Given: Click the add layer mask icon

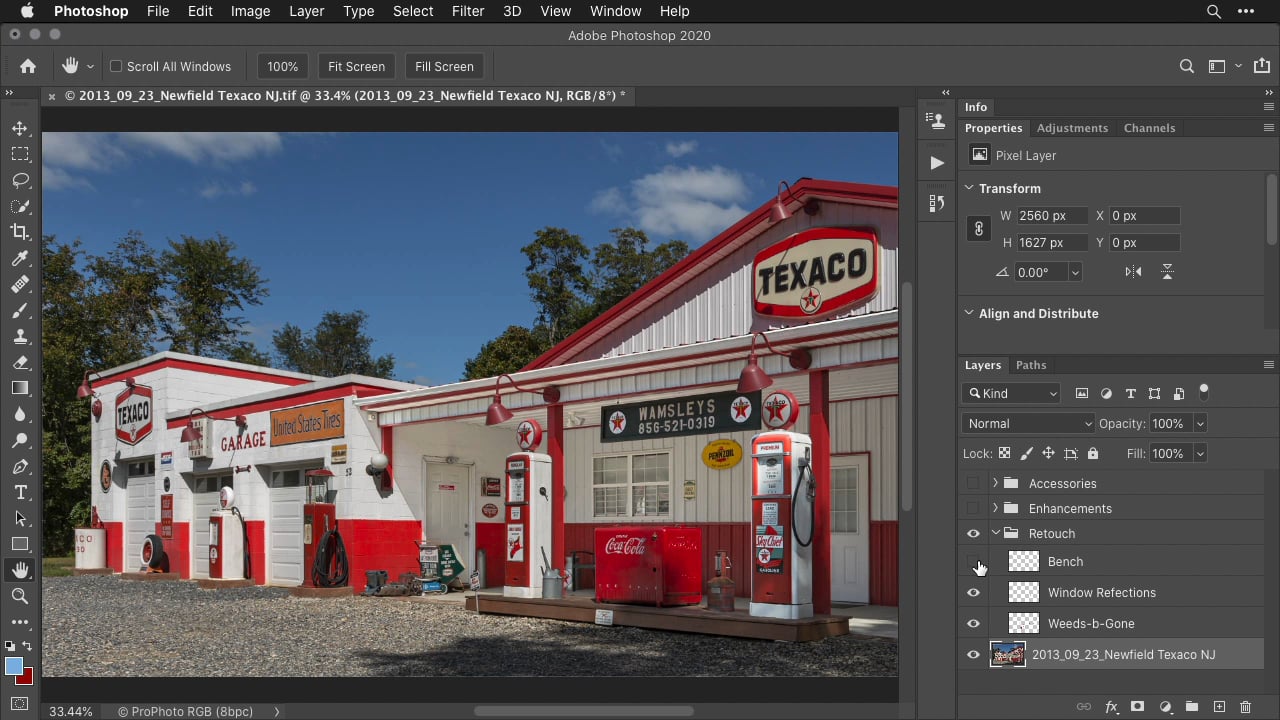Looking at the screenshot, I should (1137, 707).
